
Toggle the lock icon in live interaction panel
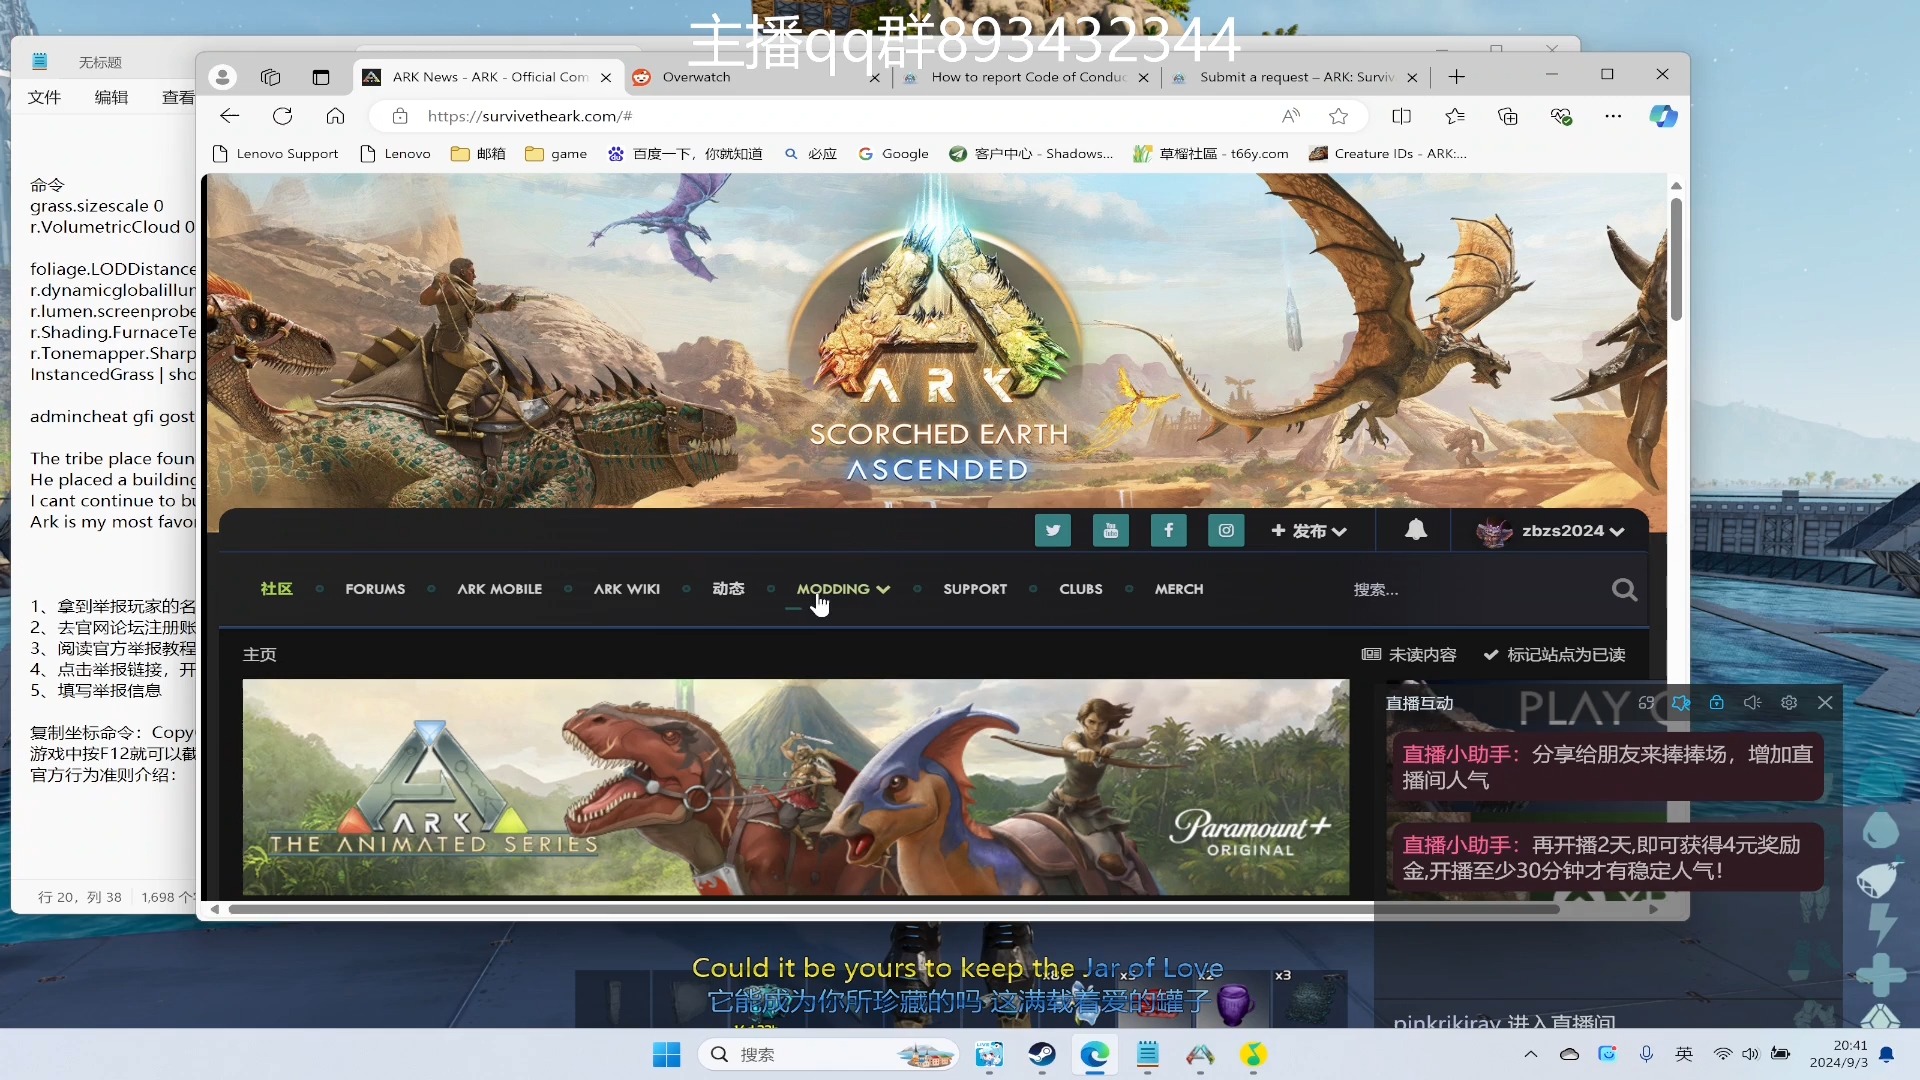1717,703
